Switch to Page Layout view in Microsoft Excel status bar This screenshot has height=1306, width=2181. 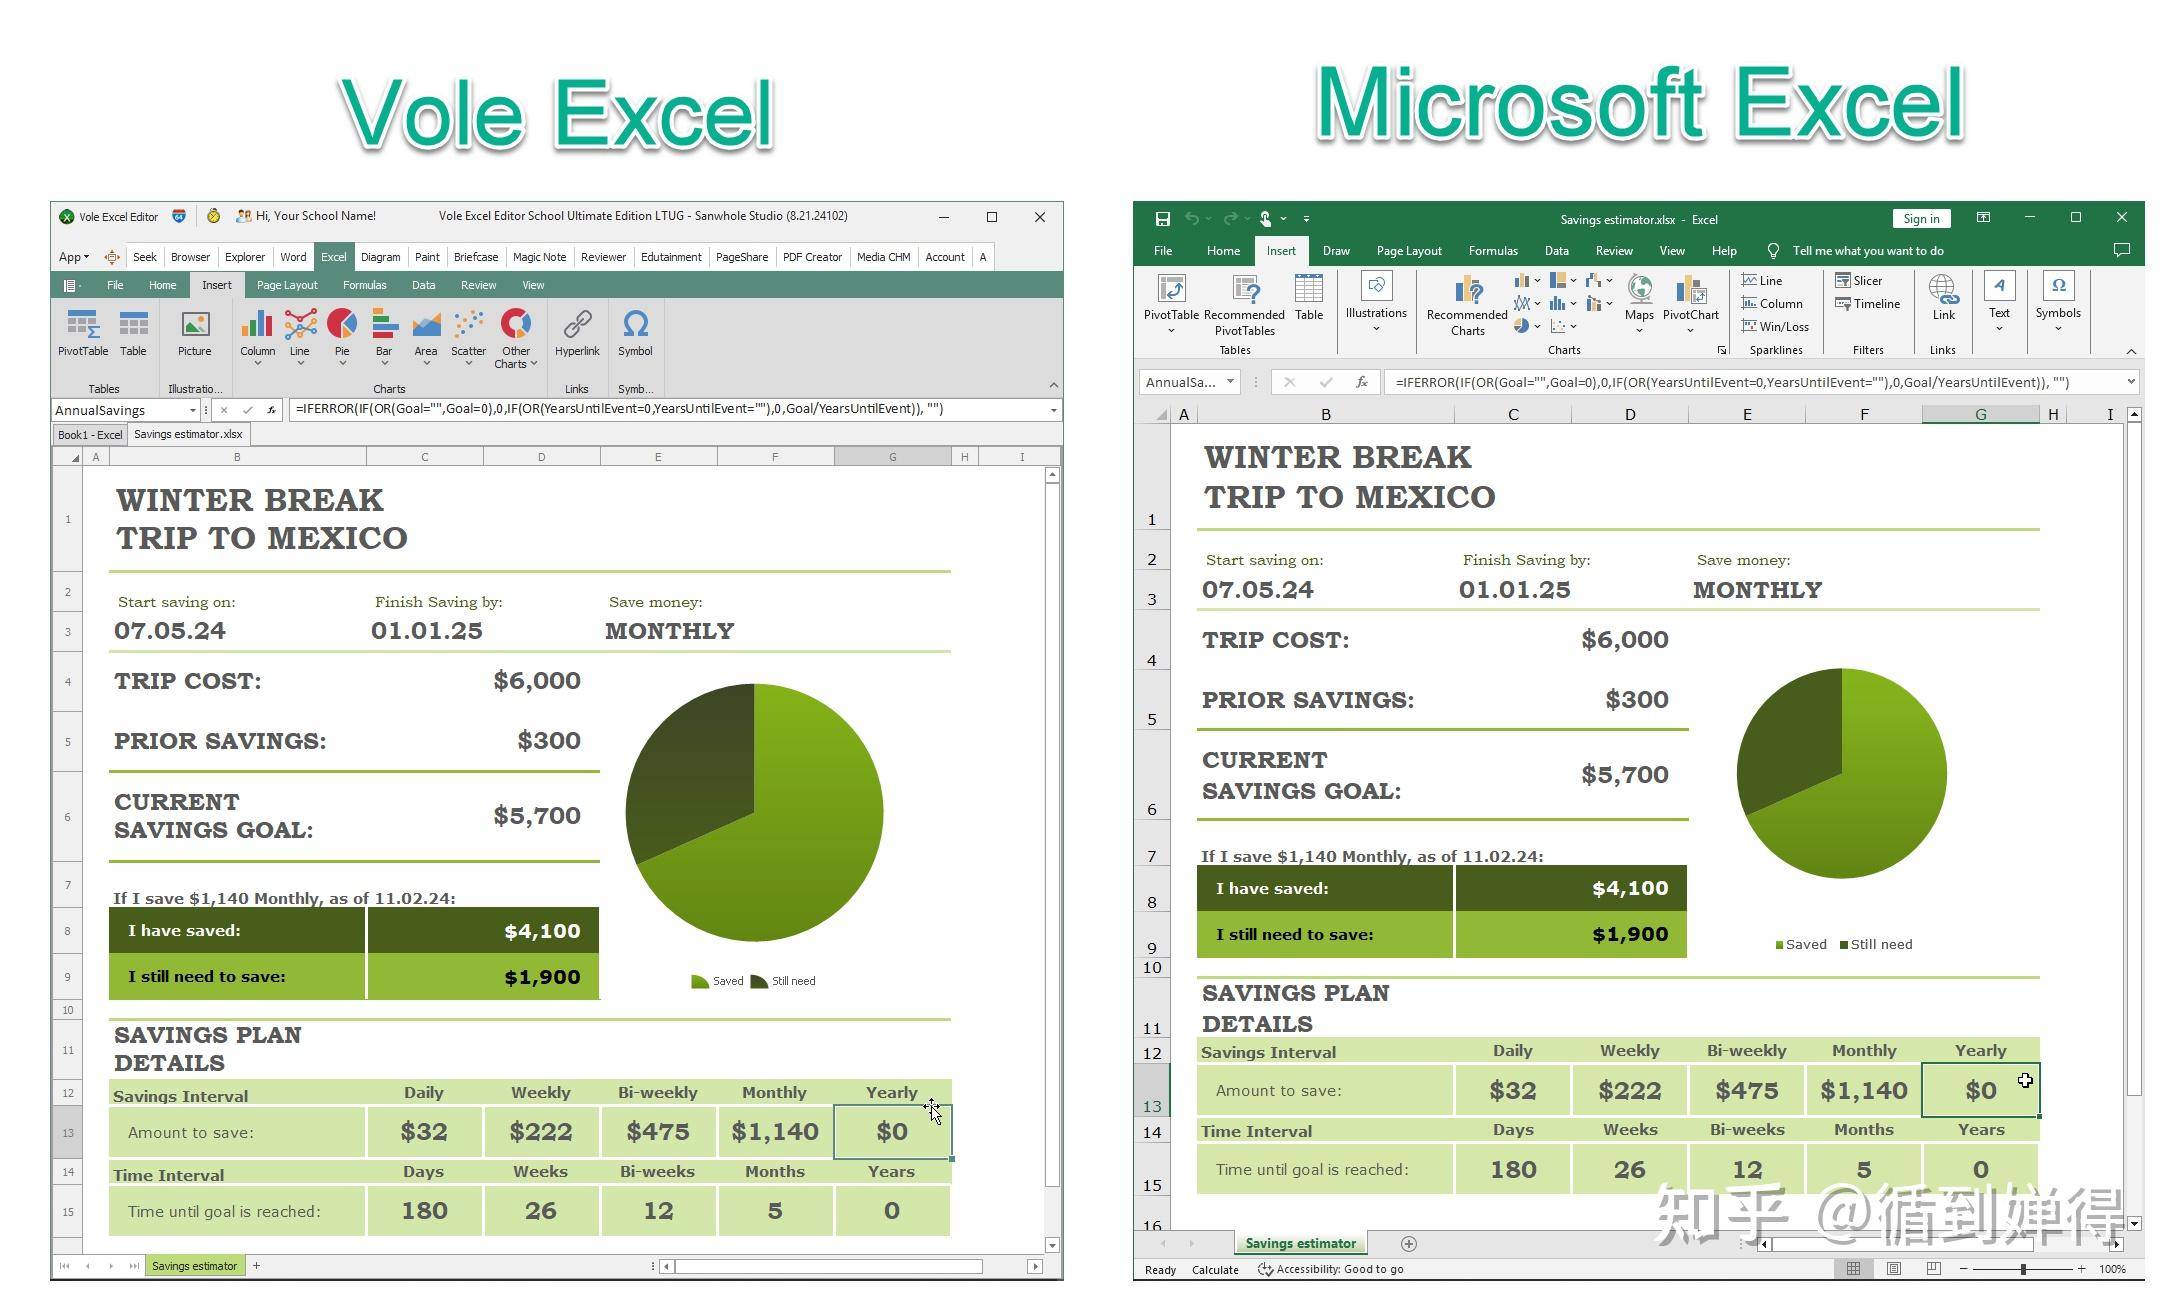coord(1893,1269)
